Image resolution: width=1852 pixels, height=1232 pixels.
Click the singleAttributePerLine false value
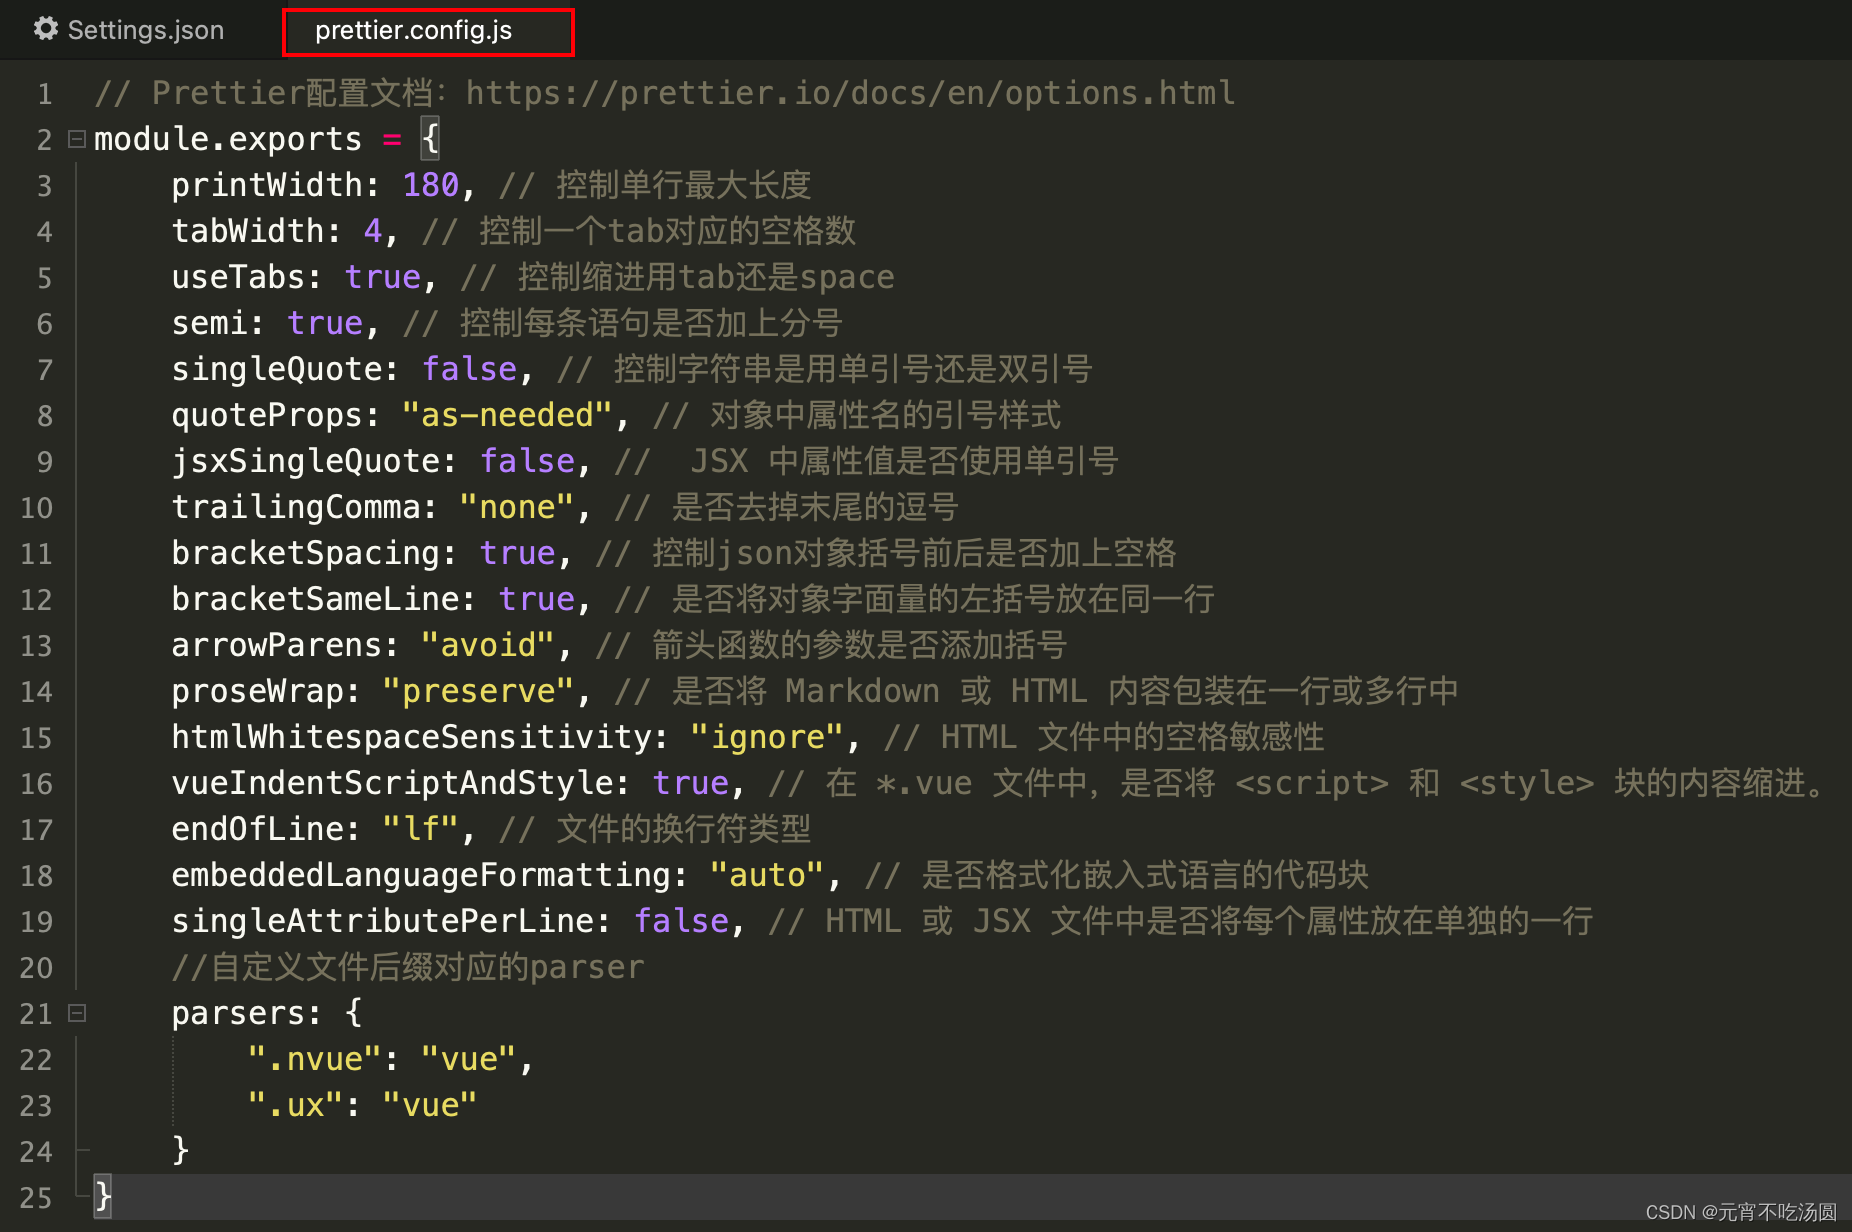(x=682, y=921)
